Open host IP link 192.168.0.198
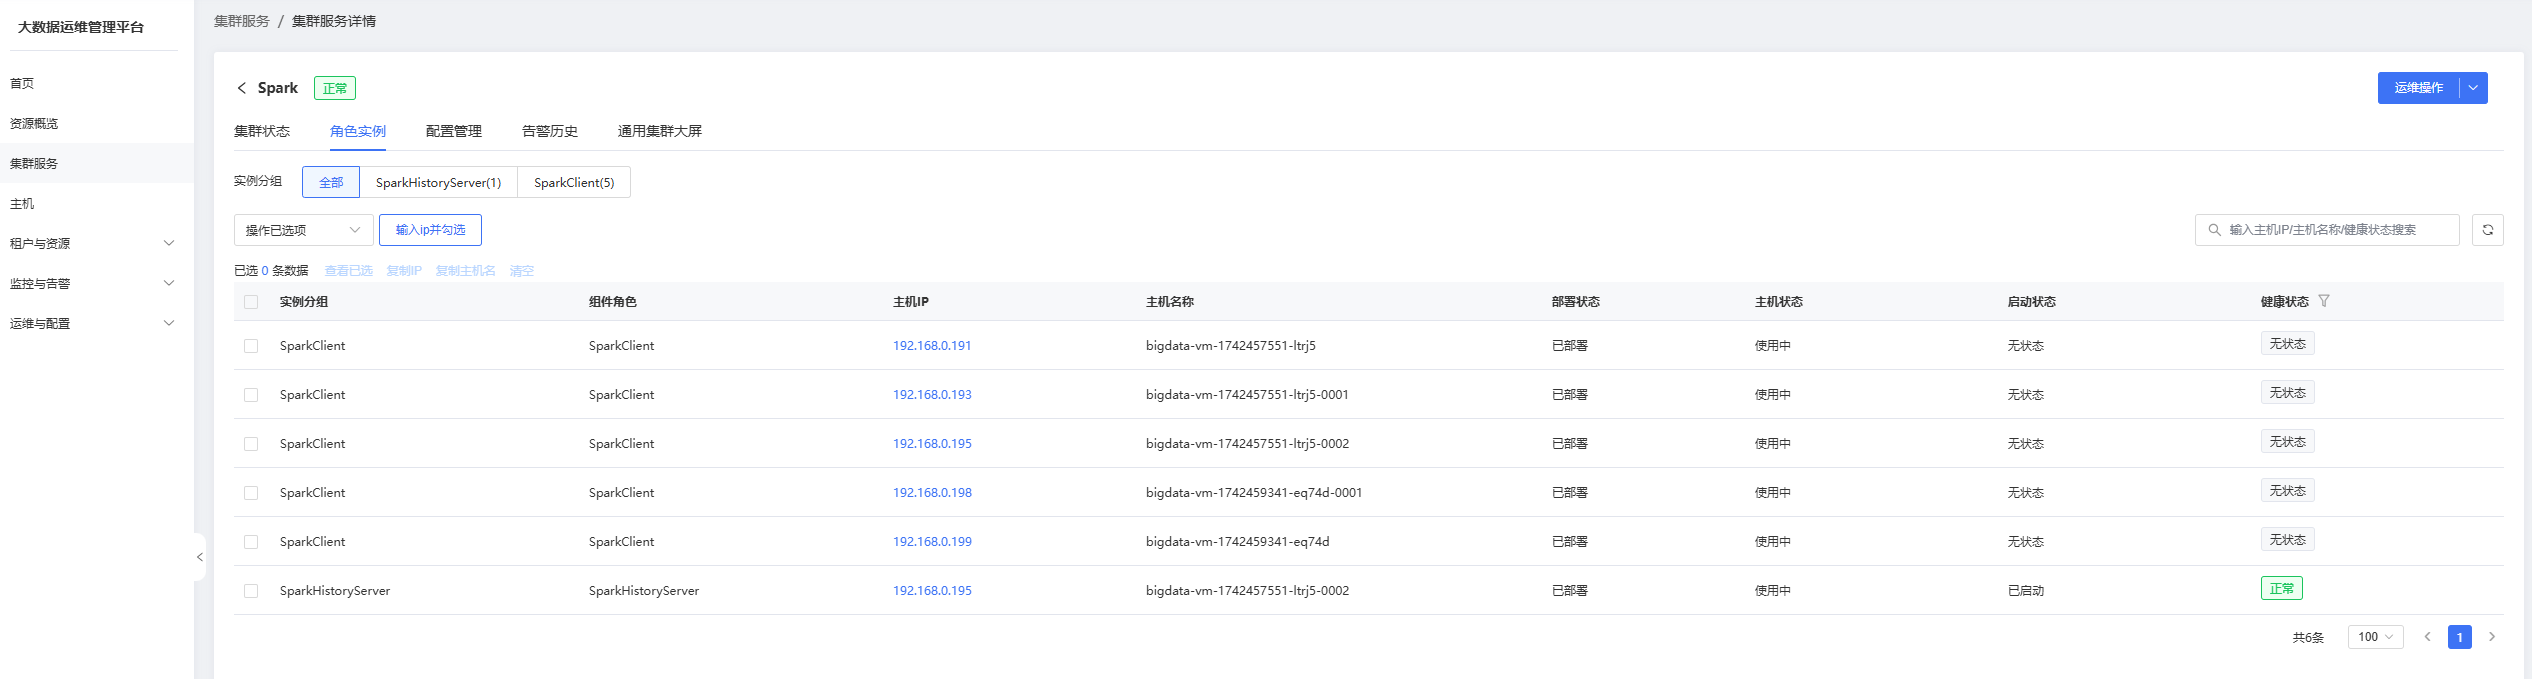The height and width of the screenshot is (679, 2532). 932,493
